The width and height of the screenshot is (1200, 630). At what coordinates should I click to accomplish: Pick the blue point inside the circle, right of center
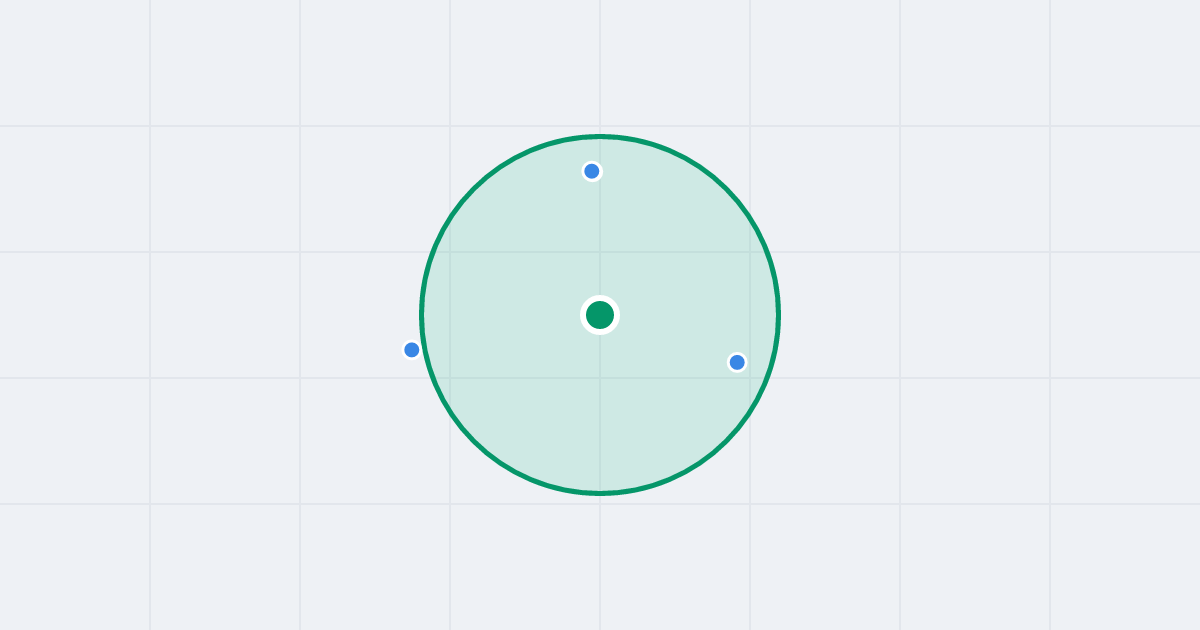click(x=737, y=362)
